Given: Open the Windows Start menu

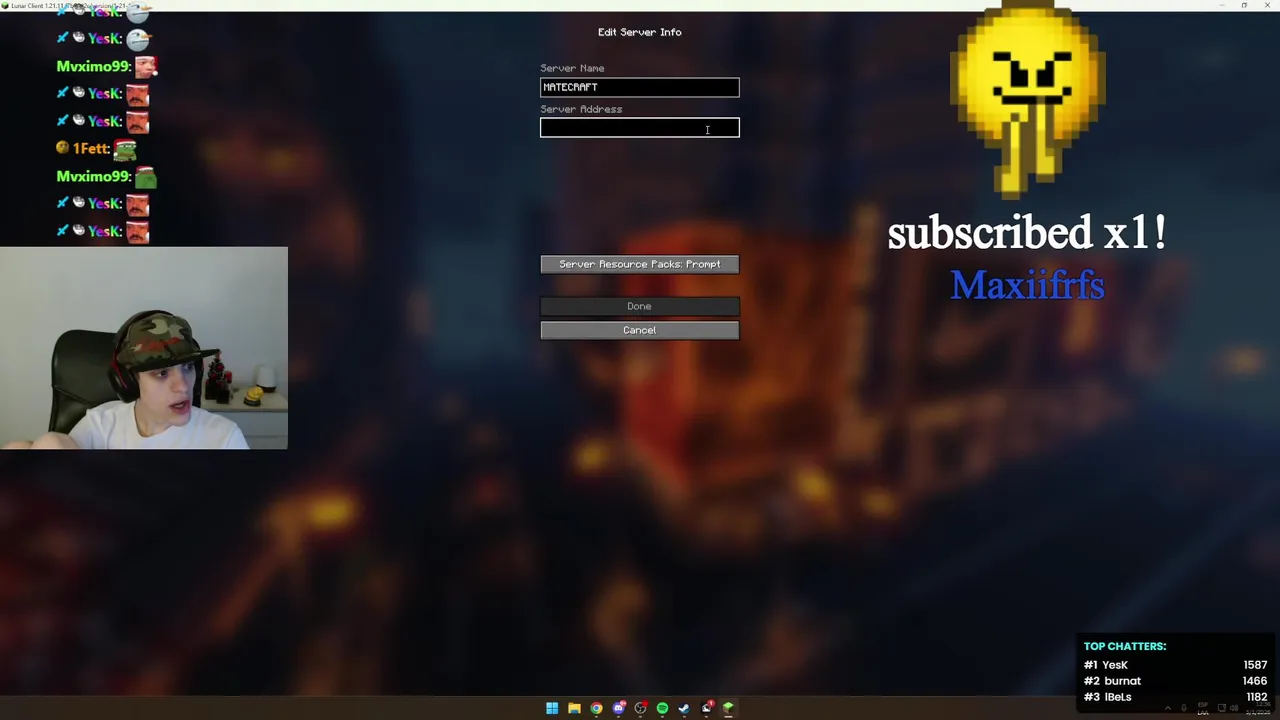Looking at the screenshot, I should 552,708.
